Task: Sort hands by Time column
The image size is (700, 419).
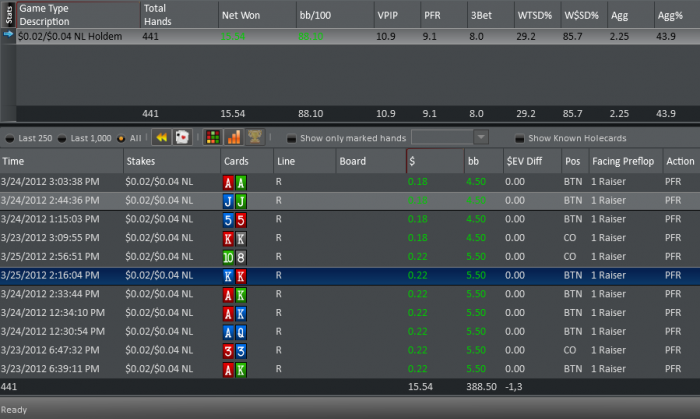Action: pos(62,161)
